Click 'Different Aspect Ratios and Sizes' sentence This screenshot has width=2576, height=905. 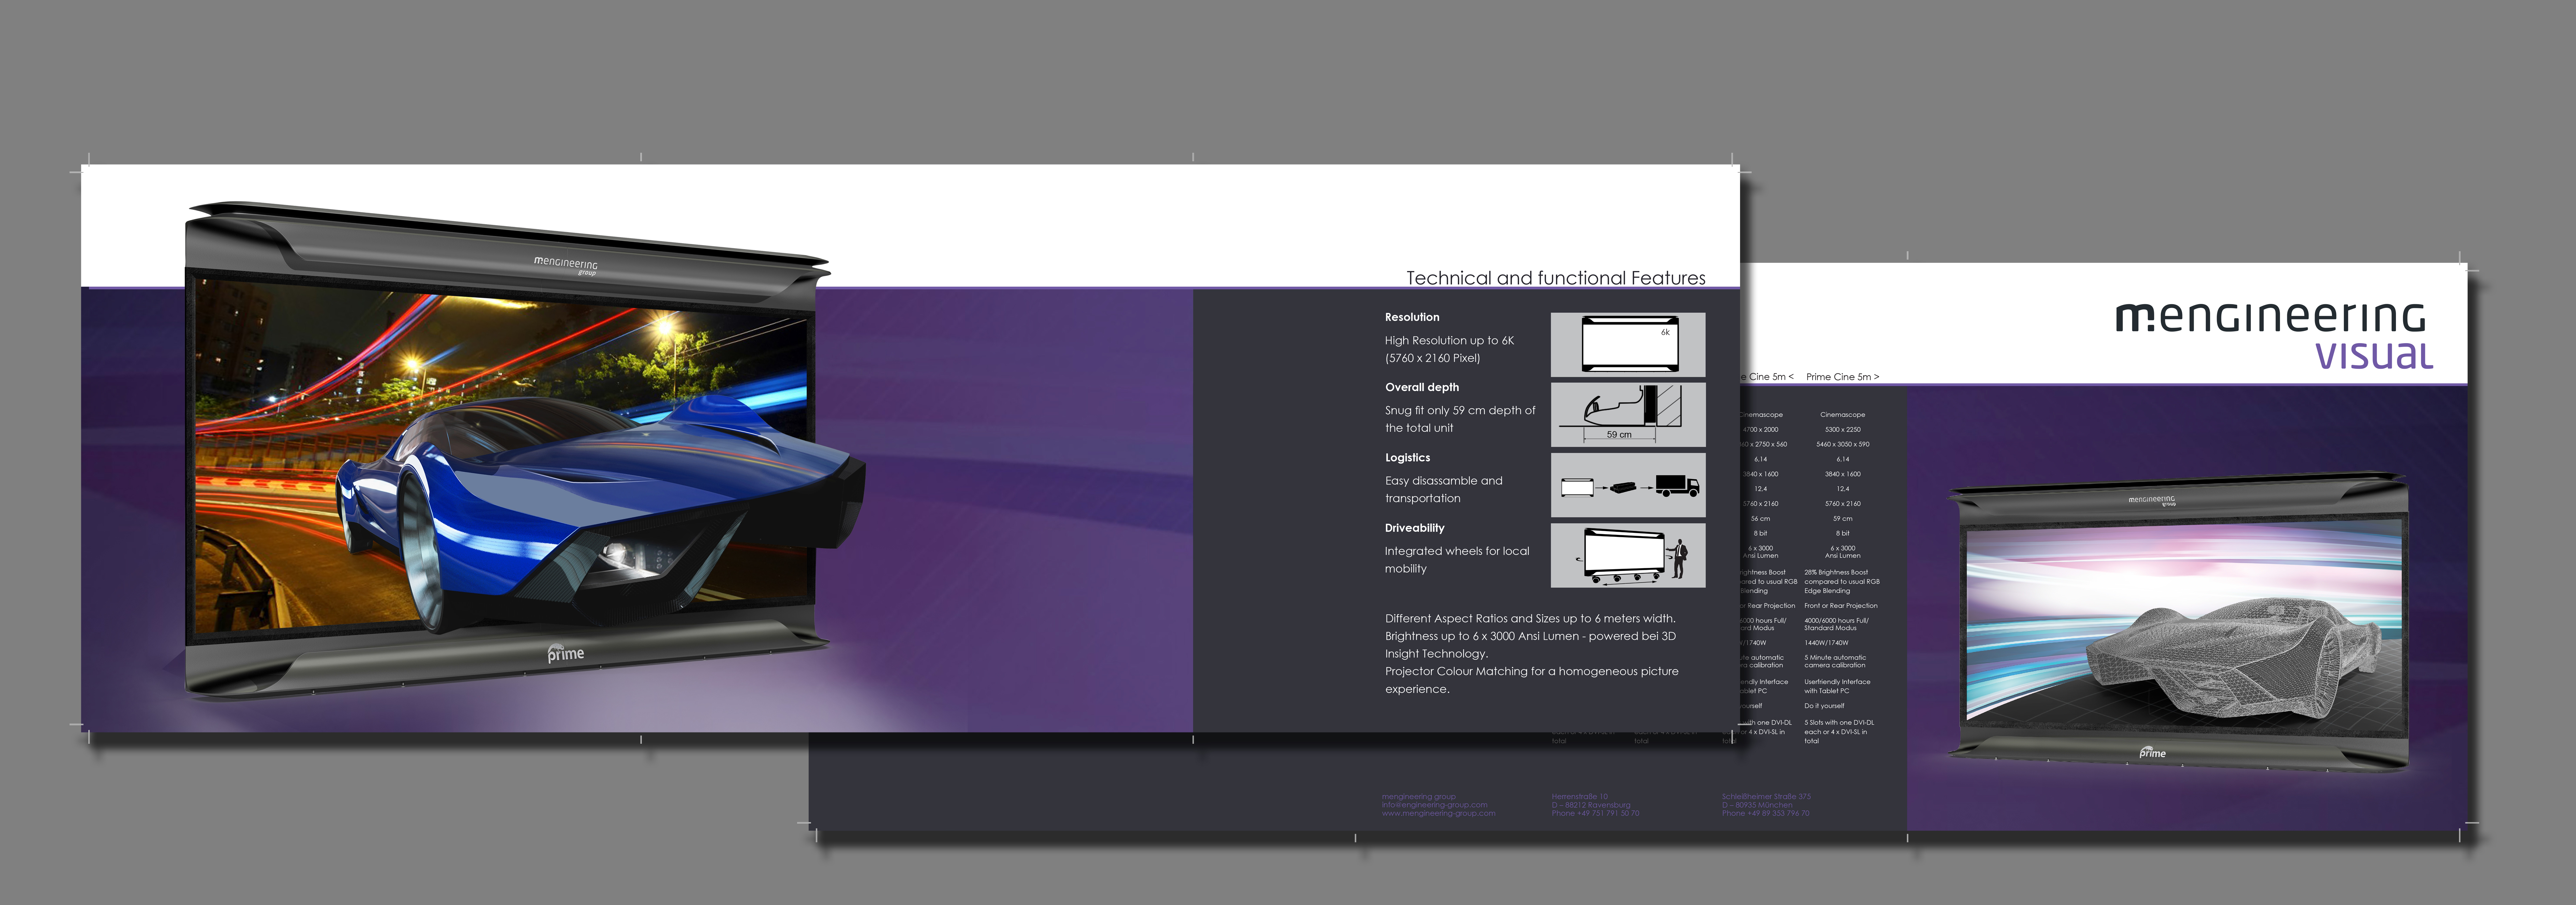coord(1530,619)
